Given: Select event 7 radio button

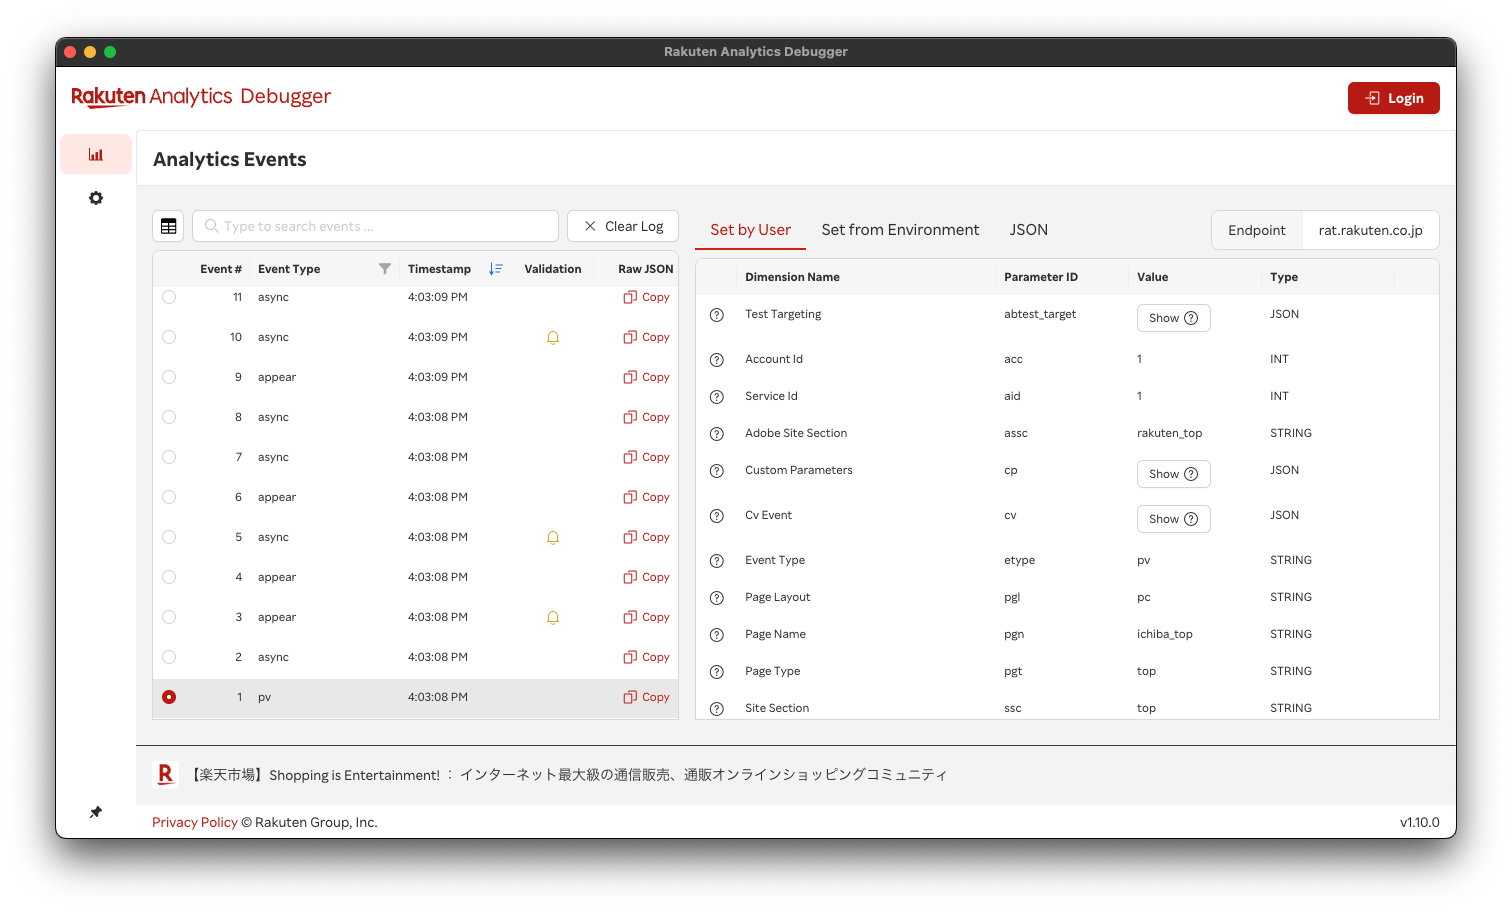Looking at the screenshot, I should (169, 457).
